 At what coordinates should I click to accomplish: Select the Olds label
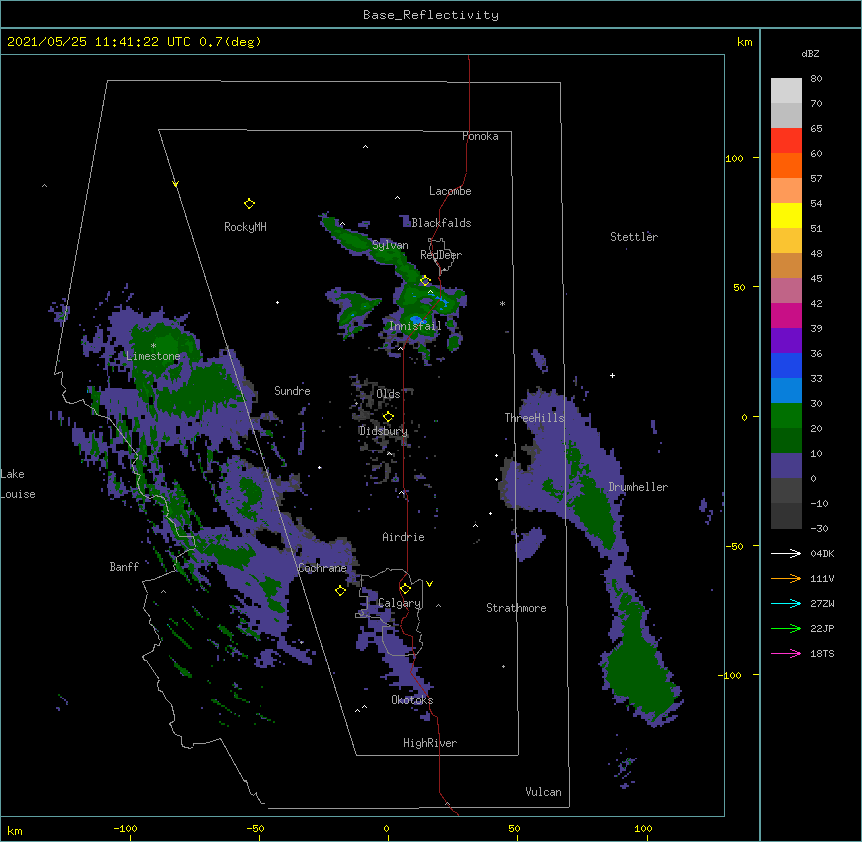pyautogui.click(x=388, y=394)
